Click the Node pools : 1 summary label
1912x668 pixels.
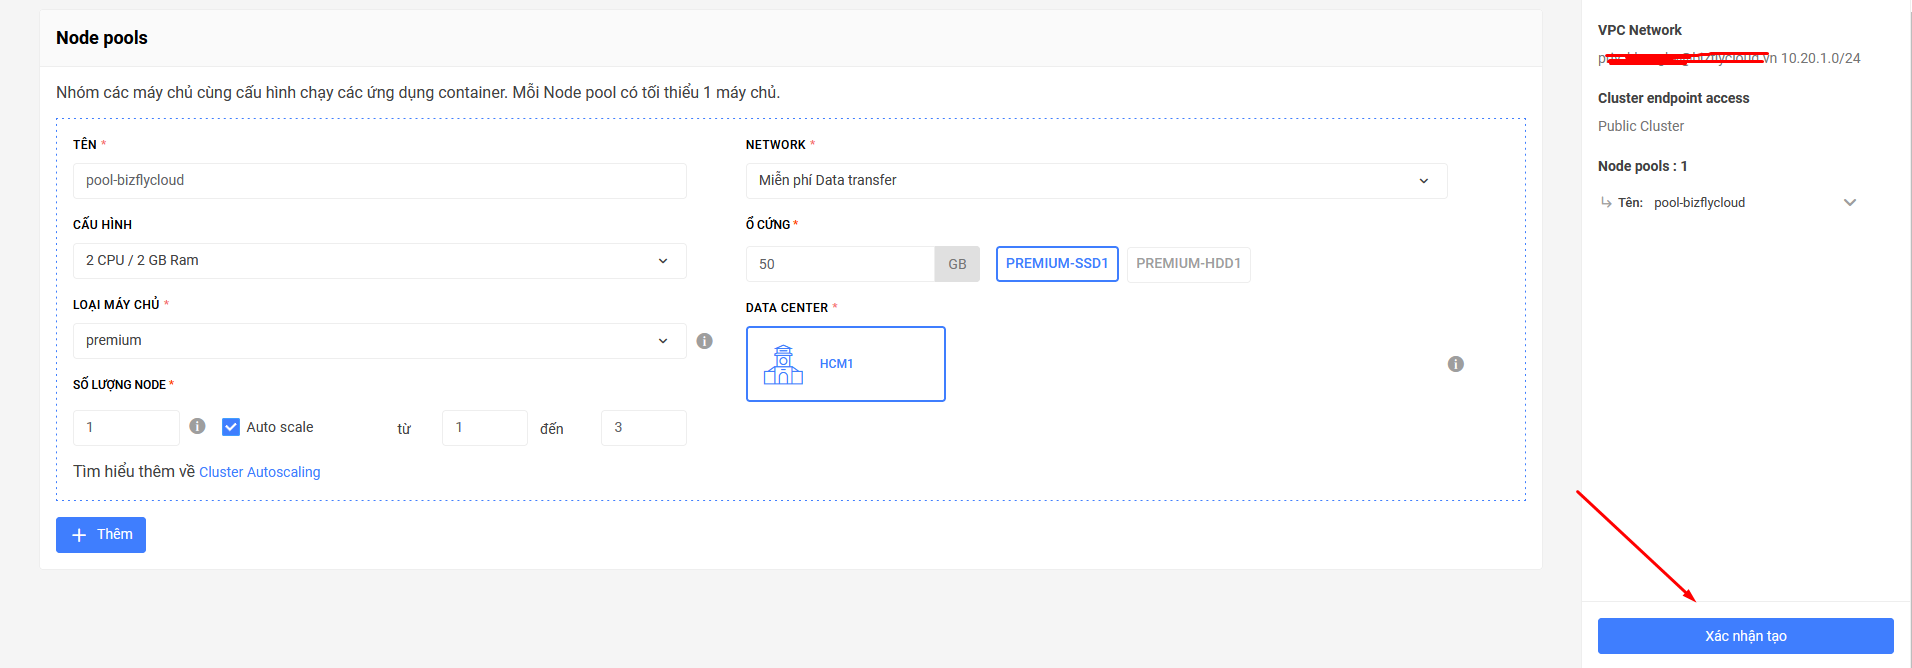coord(1642,166)
